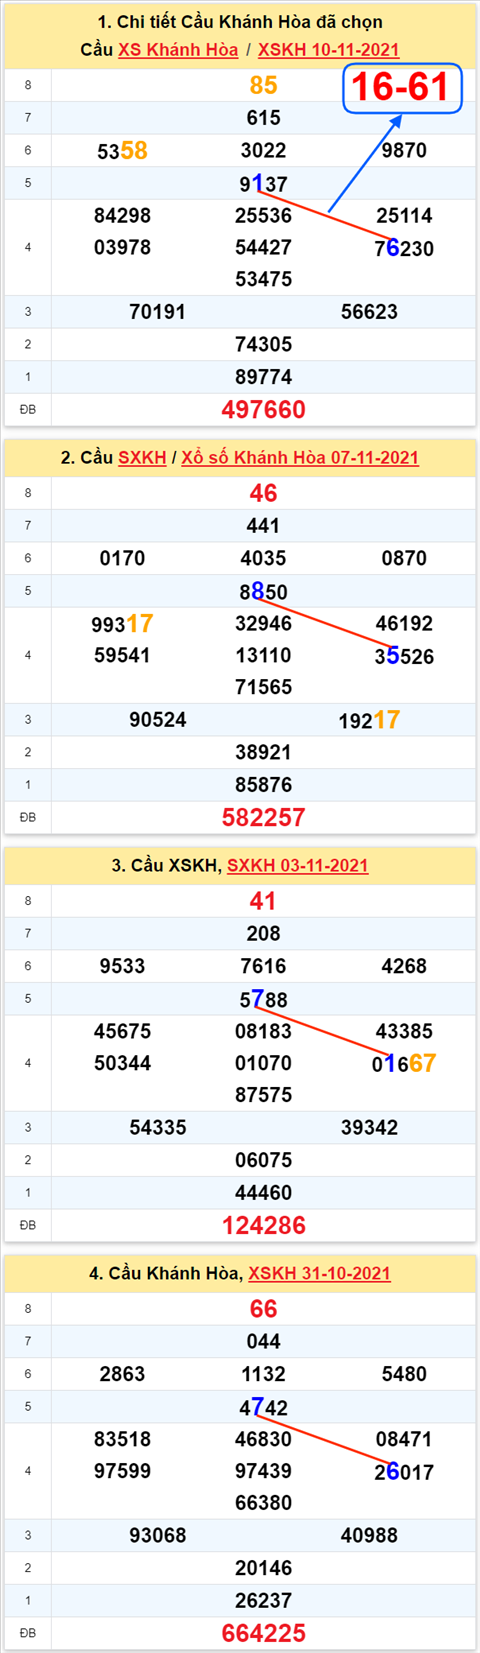The image size is (480, 1653).
Task: Select the number 4035
Action: pyautogui.click(x=264, y=559)
